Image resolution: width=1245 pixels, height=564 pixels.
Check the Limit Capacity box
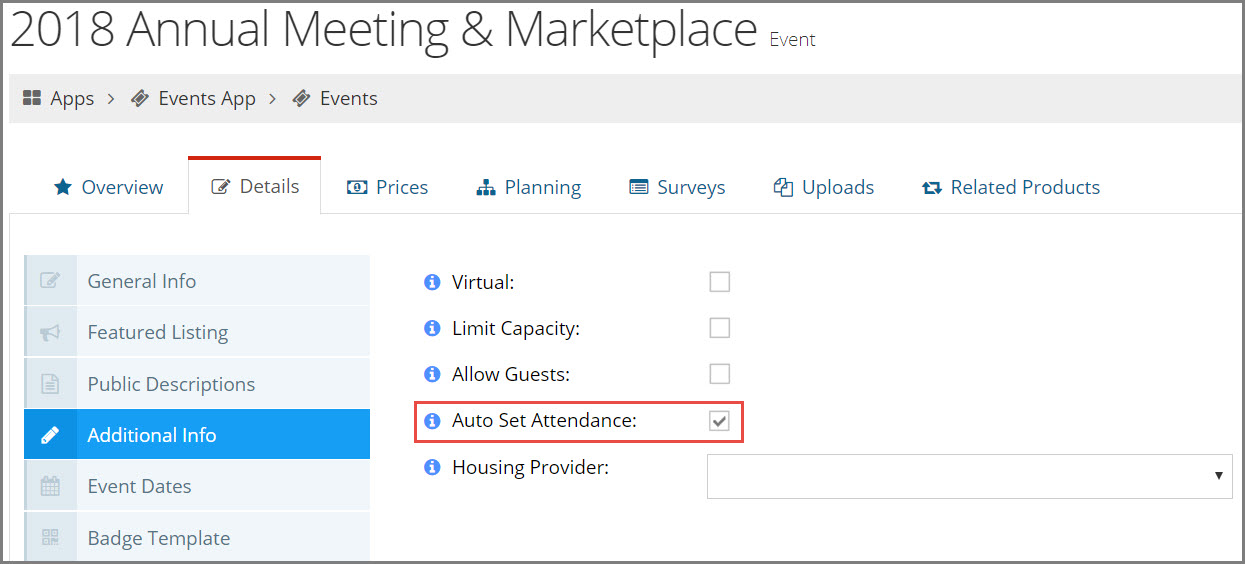(x=719, y=328)
